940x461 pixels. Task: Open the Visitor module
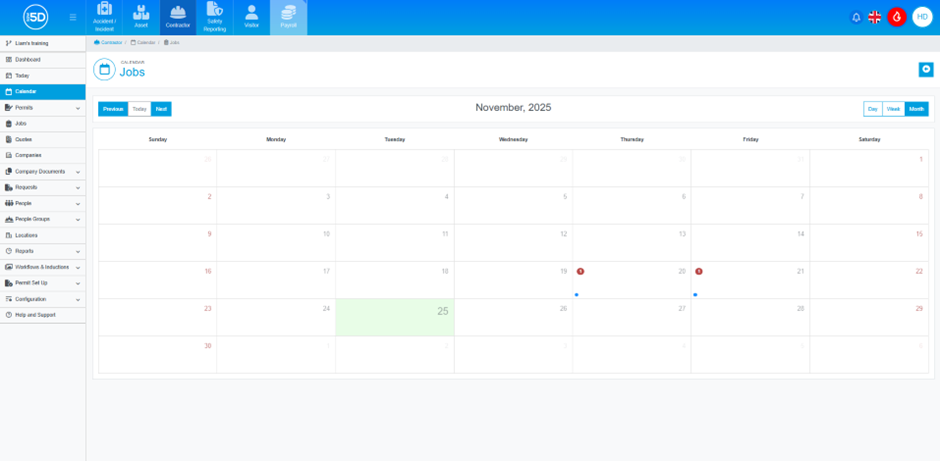tap(251, 17)
